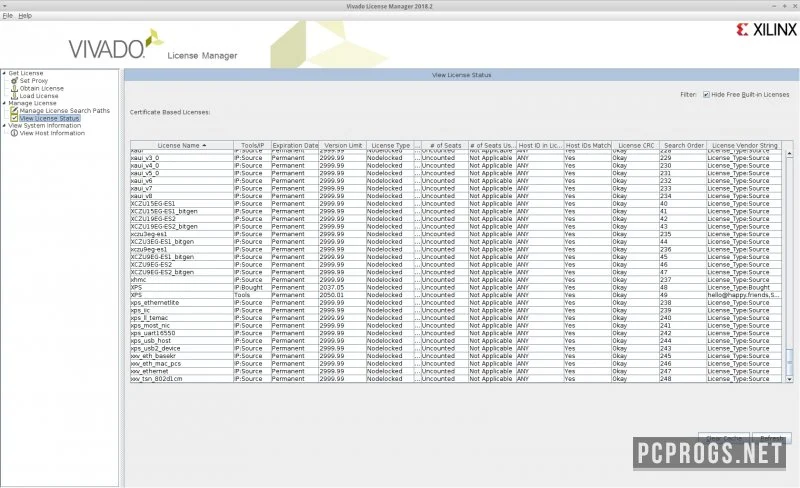Viewport: 800px width, 488px height.
Task: Select the xxv_eth_mac_pcs license row
Action: tap(456, 363)
